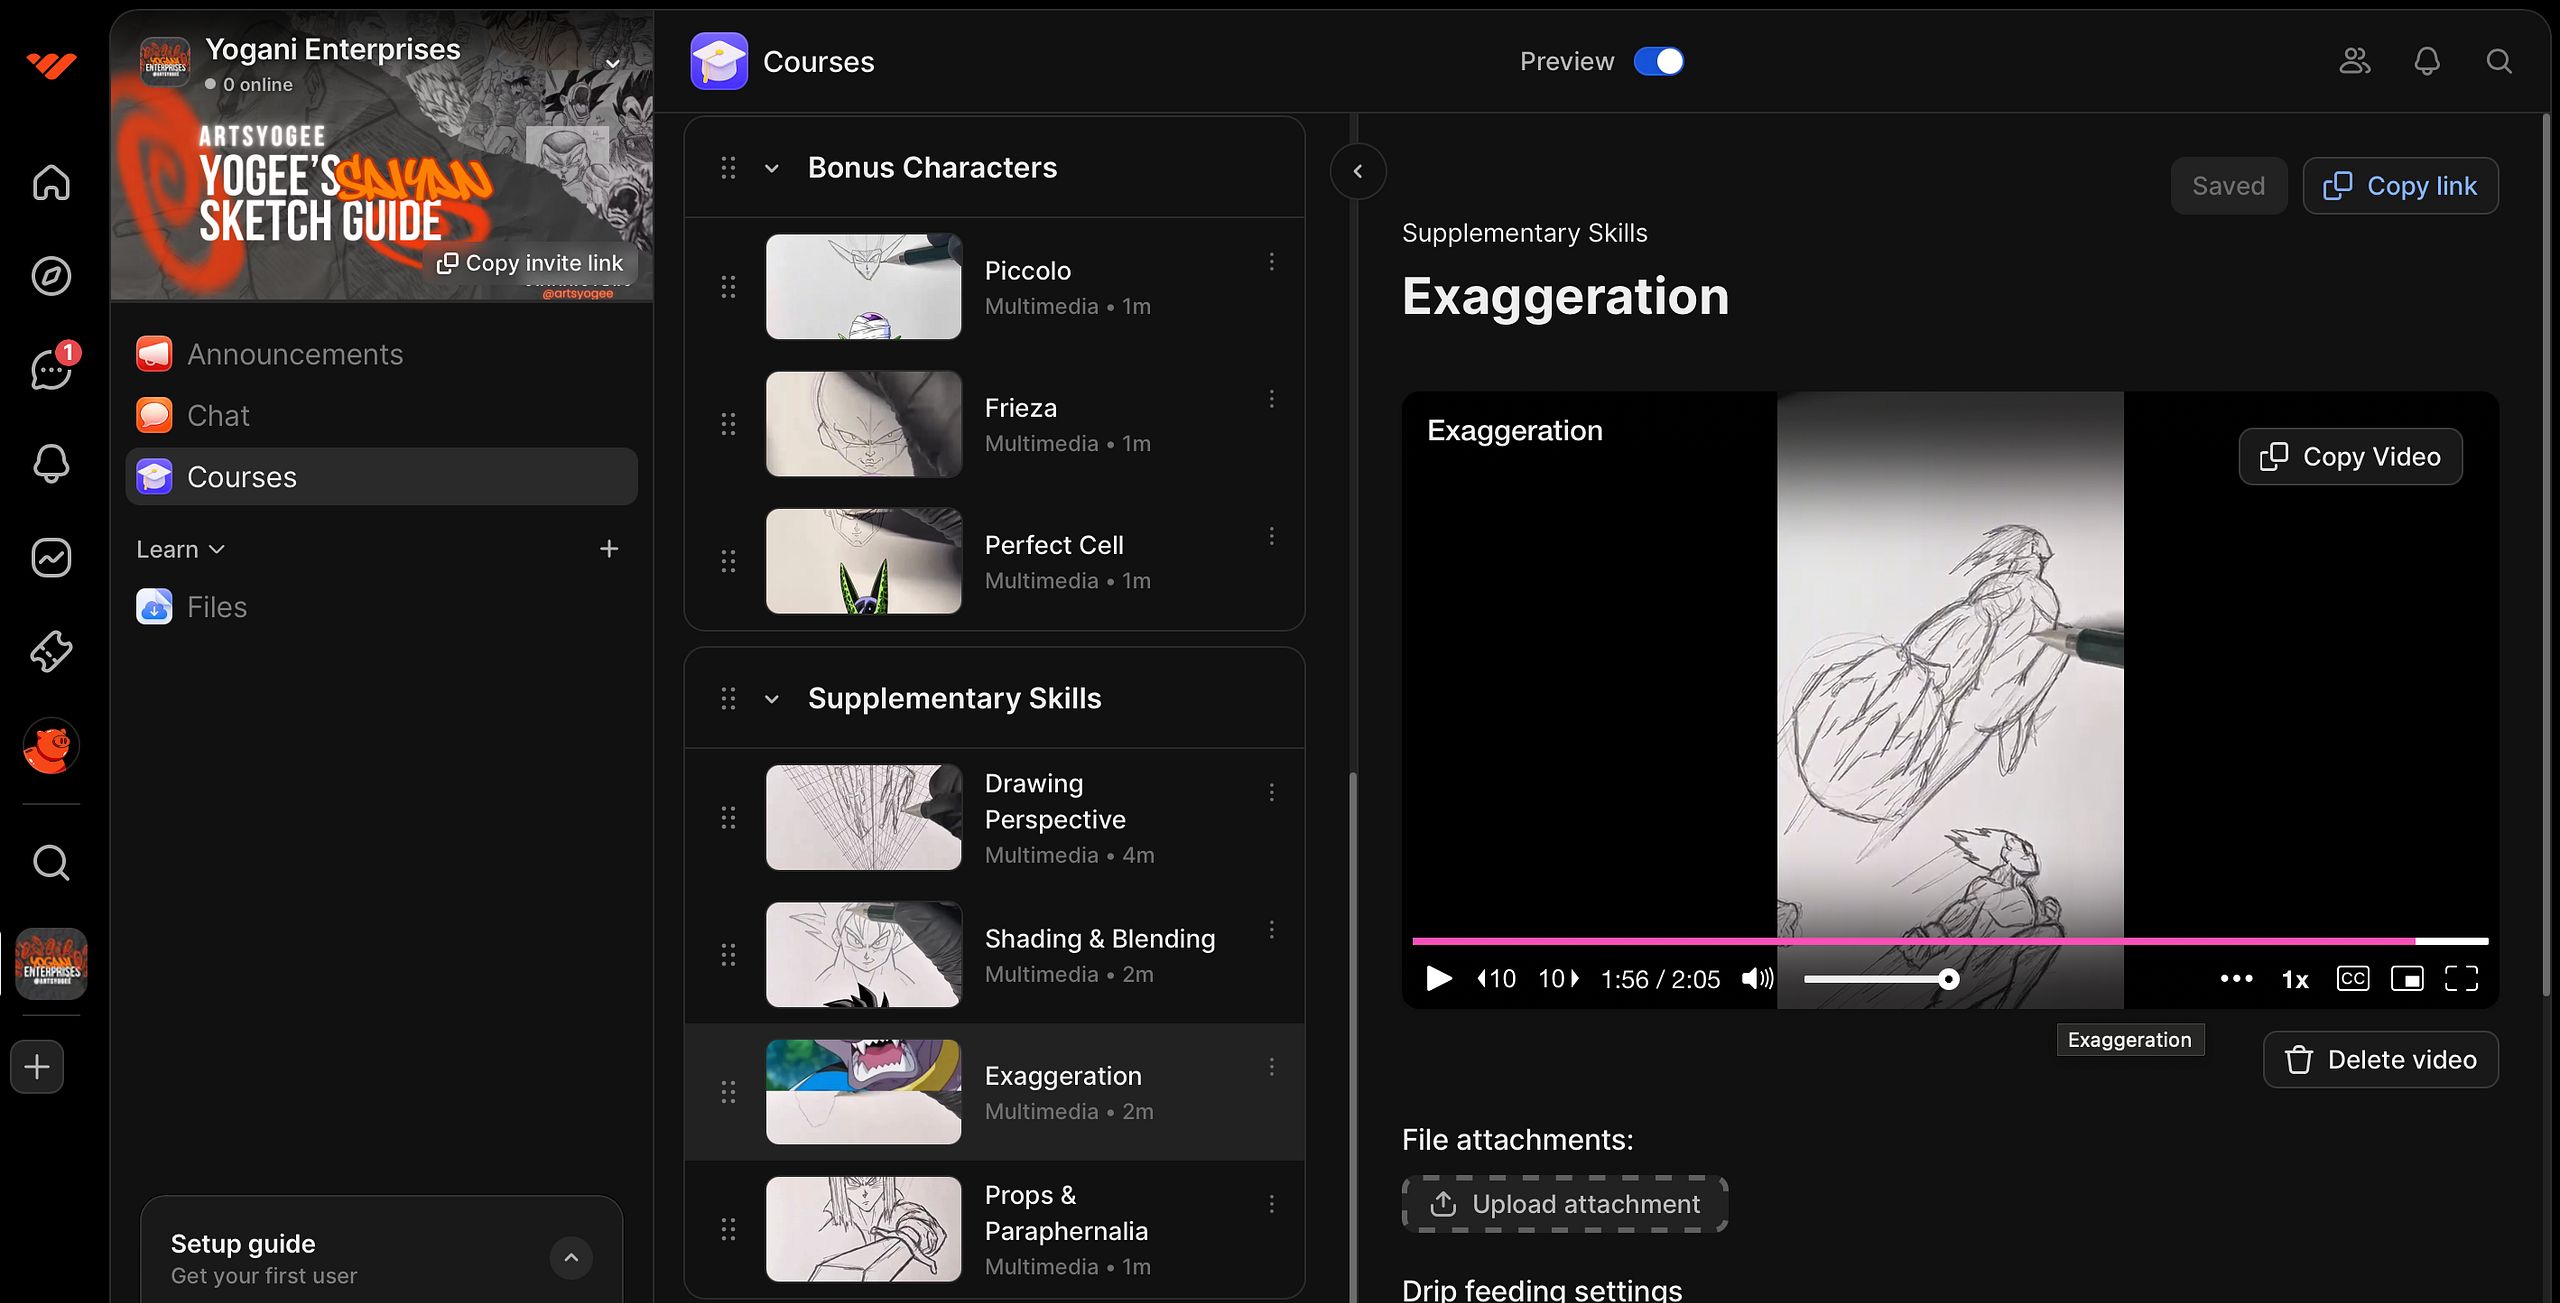
Task: Open Chat in the sidebar
Action: pos(382,415)
